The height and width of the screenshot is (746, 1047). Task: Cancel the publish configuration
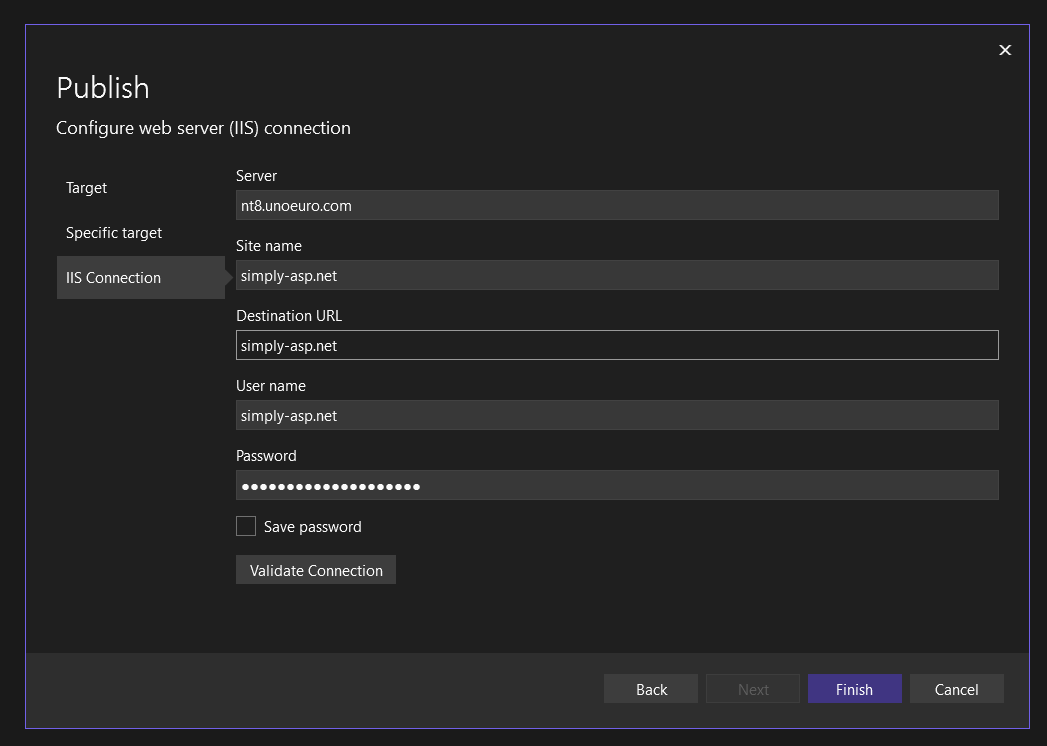click(x=956, y=689)
